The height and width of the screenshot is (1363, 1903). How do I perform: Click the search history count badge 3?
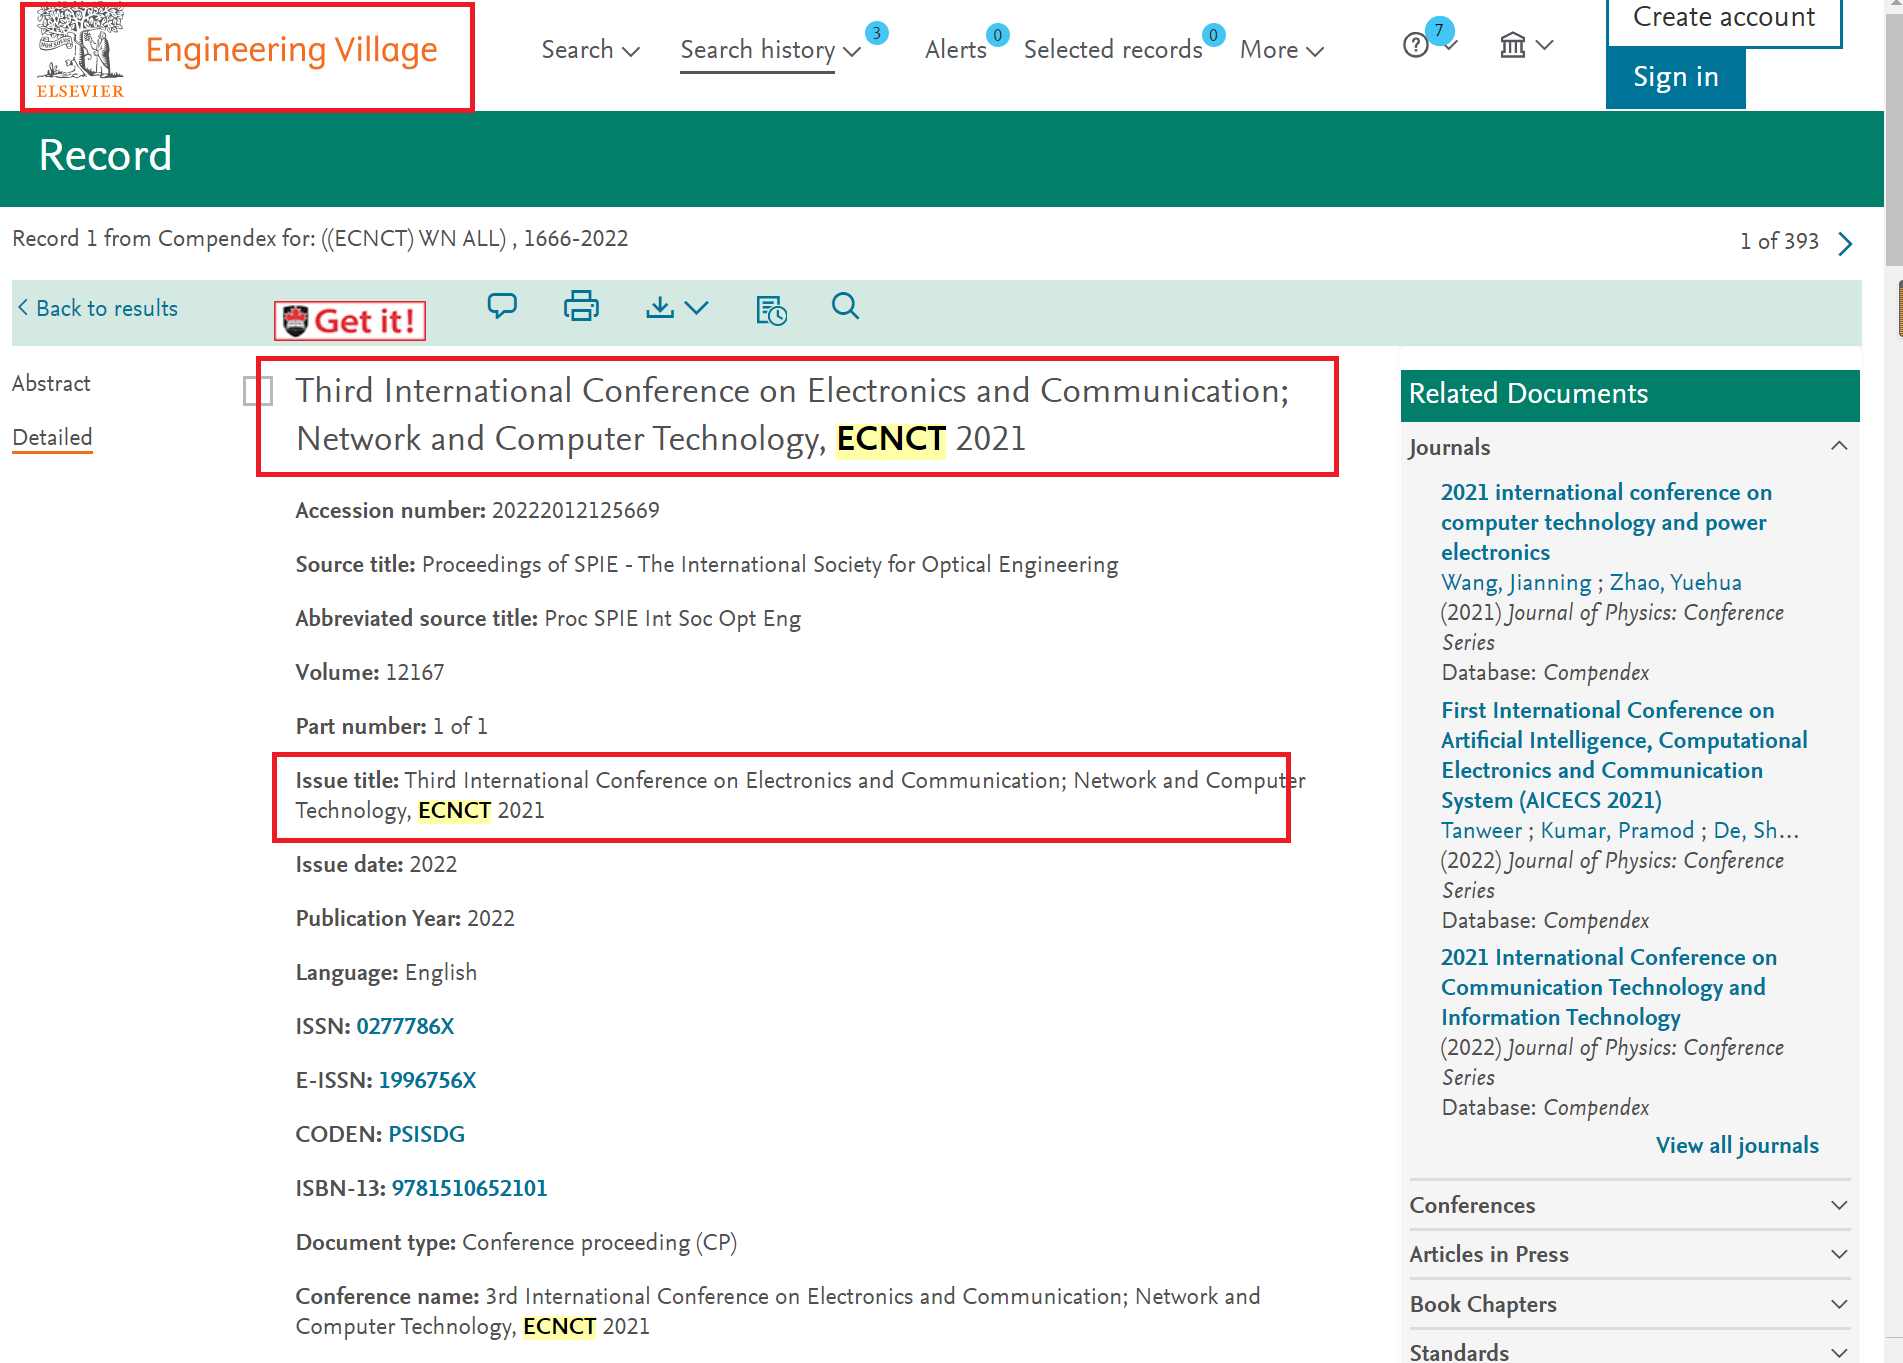tap(876, 33)
